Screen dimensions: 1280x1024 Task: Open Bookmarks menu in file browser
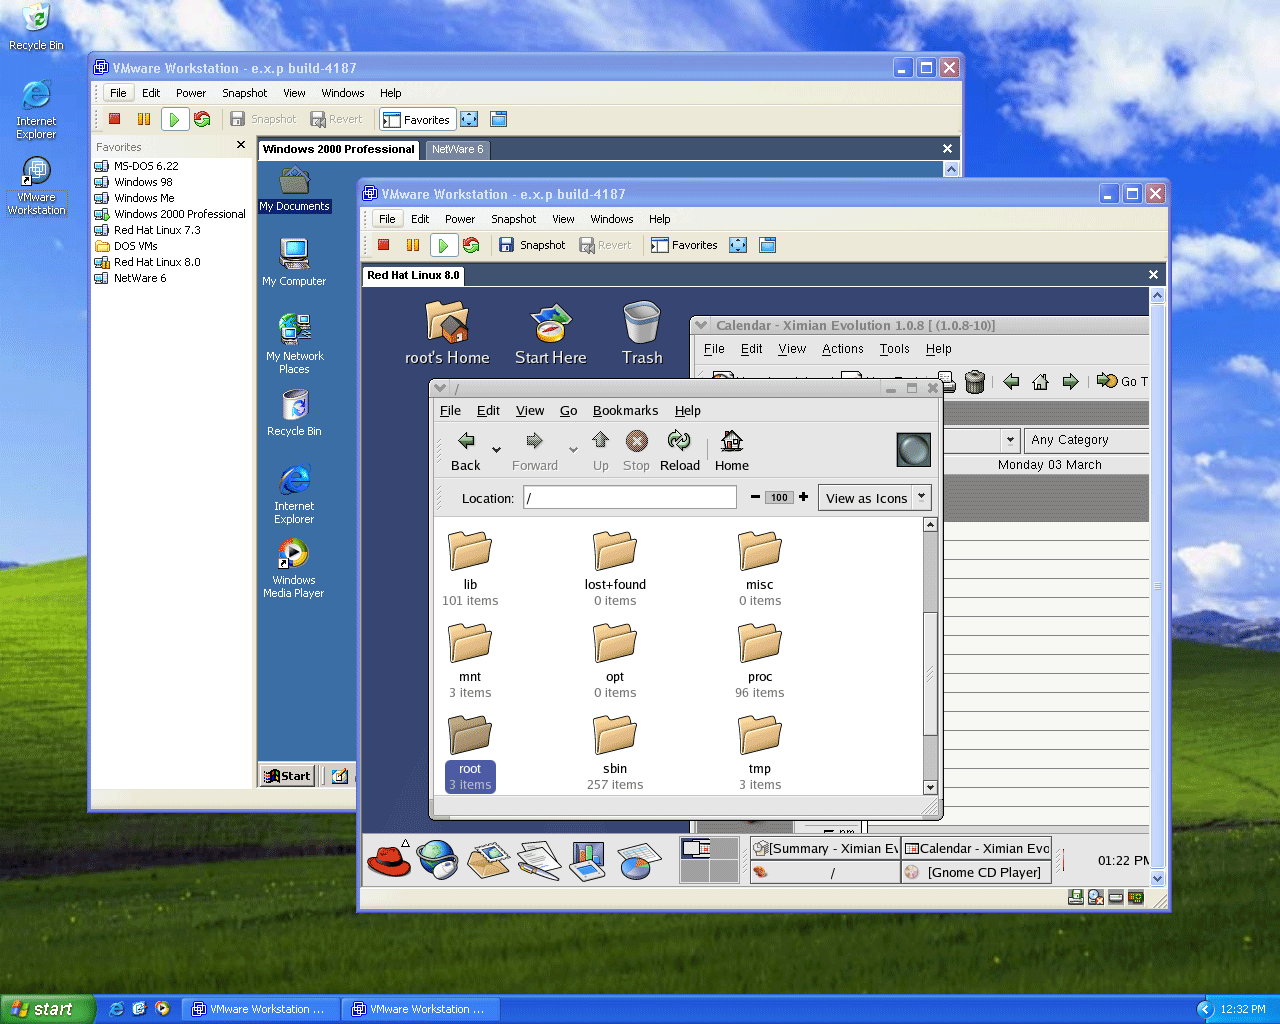coord(625,410)
